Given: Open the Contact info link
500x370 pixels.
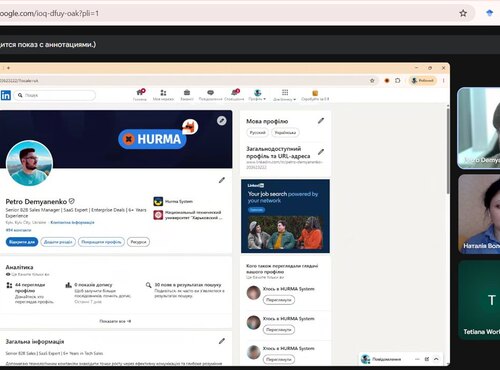Looking at the screenshot, I should 72,222.
